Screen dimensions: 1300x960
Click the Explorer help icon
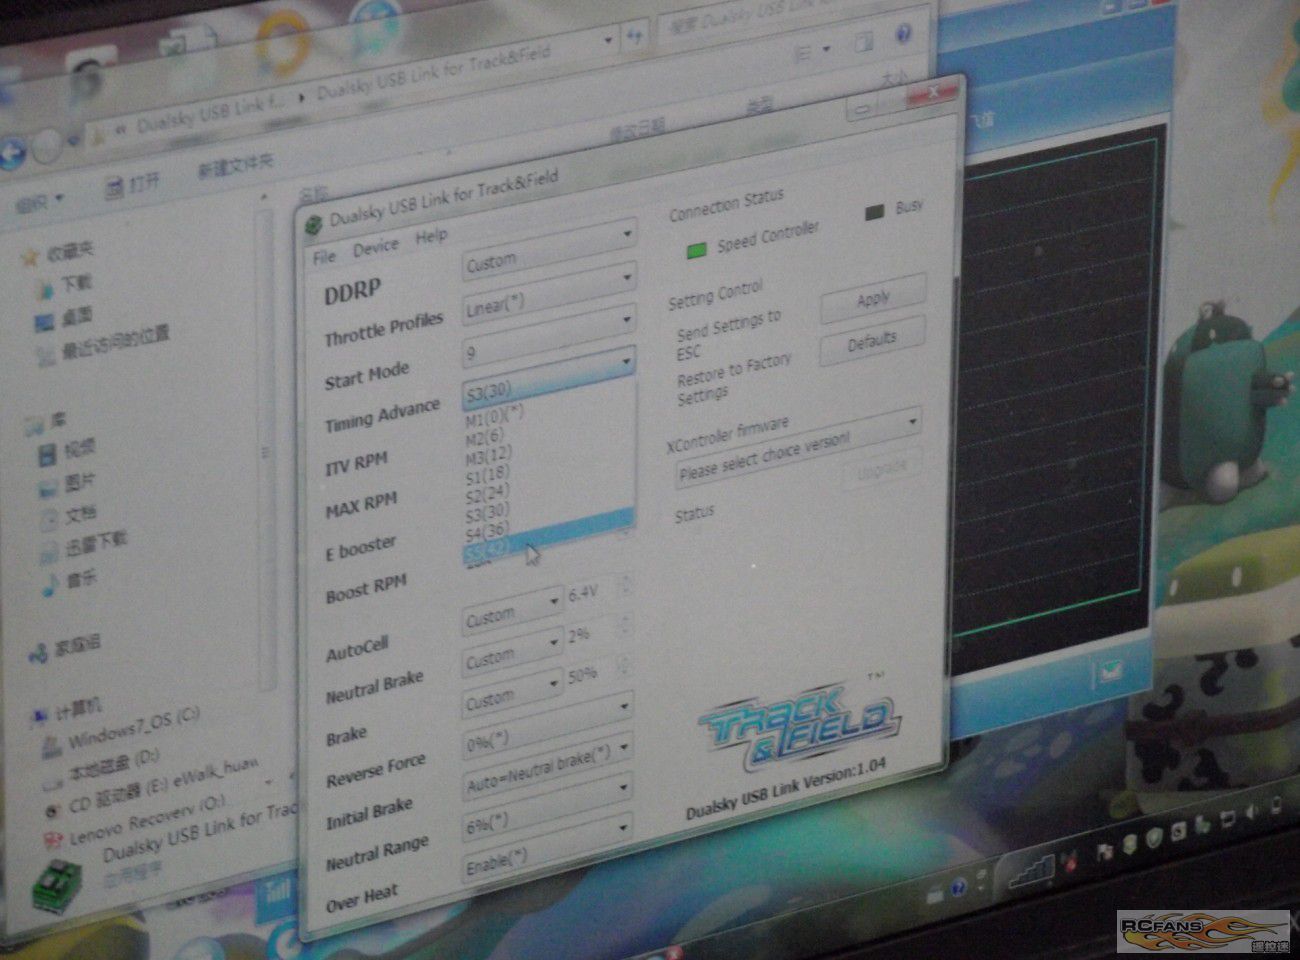coord(903,36)
